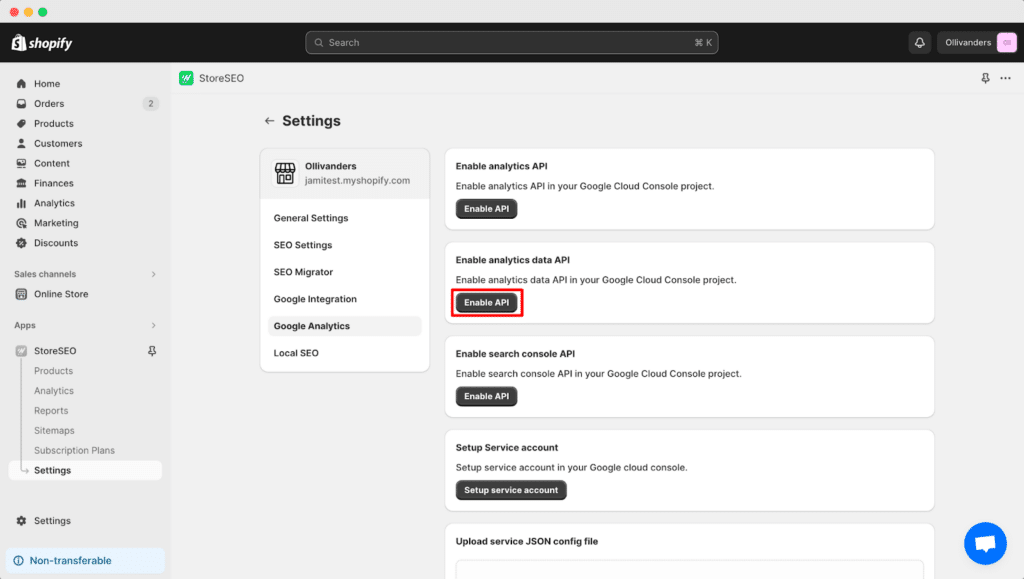The width and height of the screenshot is (1024, 579).
Task: Open the chat support bubble
Action: [985, 543]
